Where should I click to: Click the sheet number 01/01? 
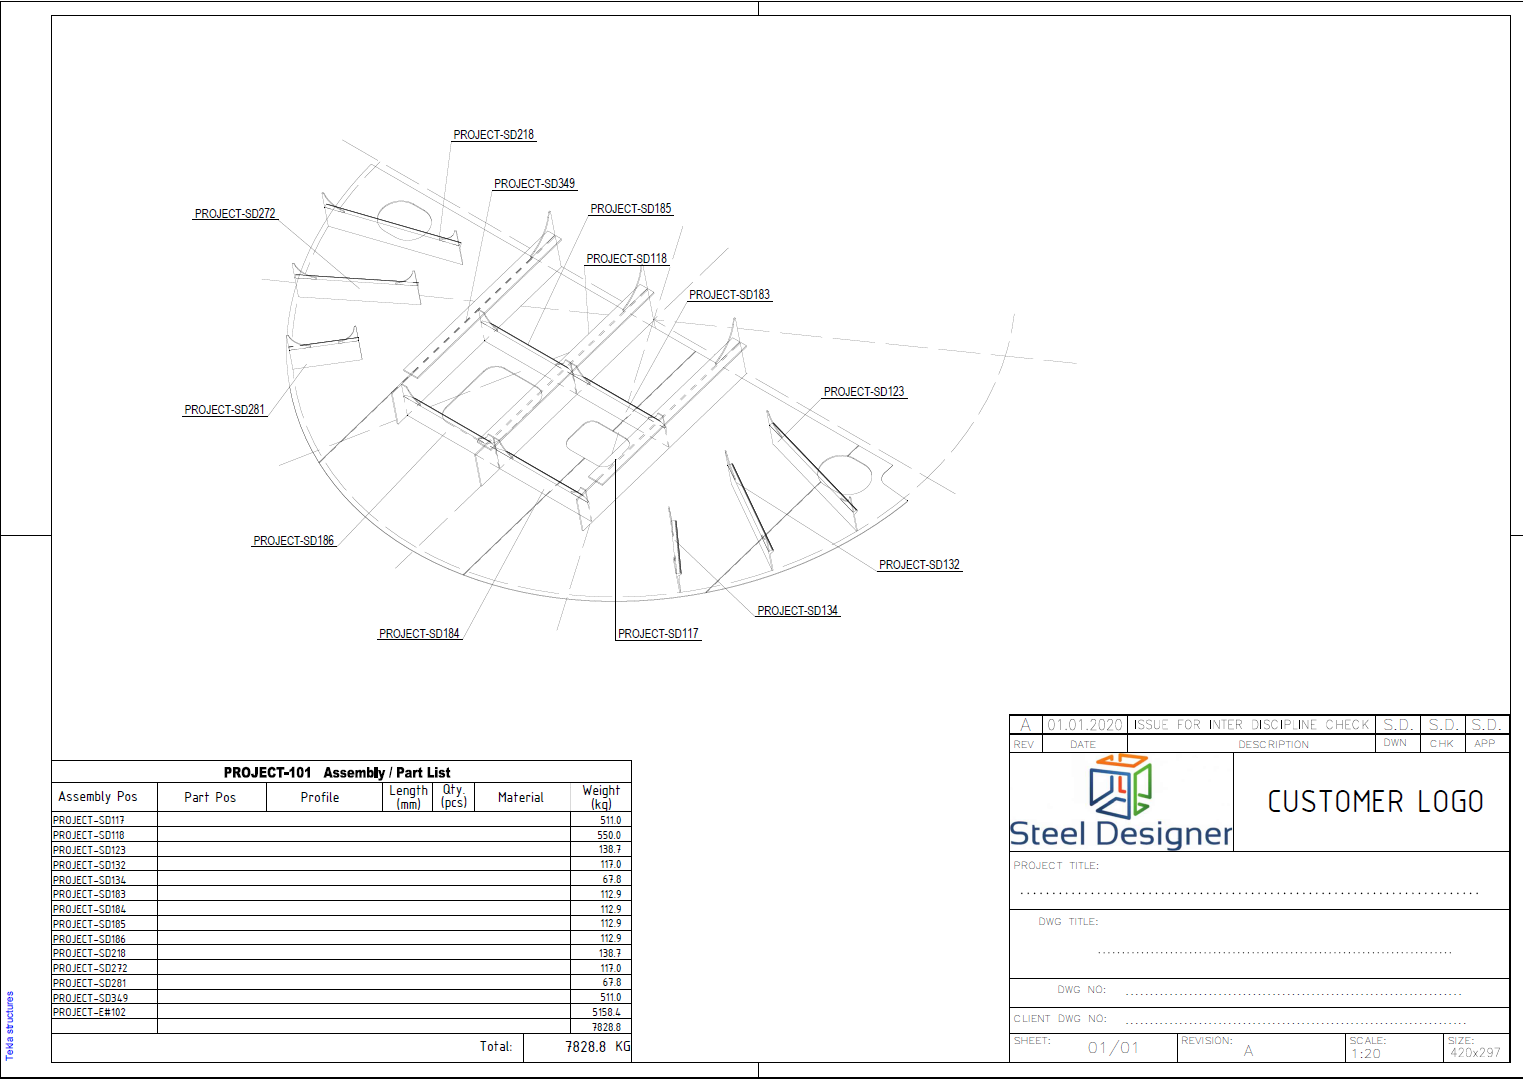1113,1048
